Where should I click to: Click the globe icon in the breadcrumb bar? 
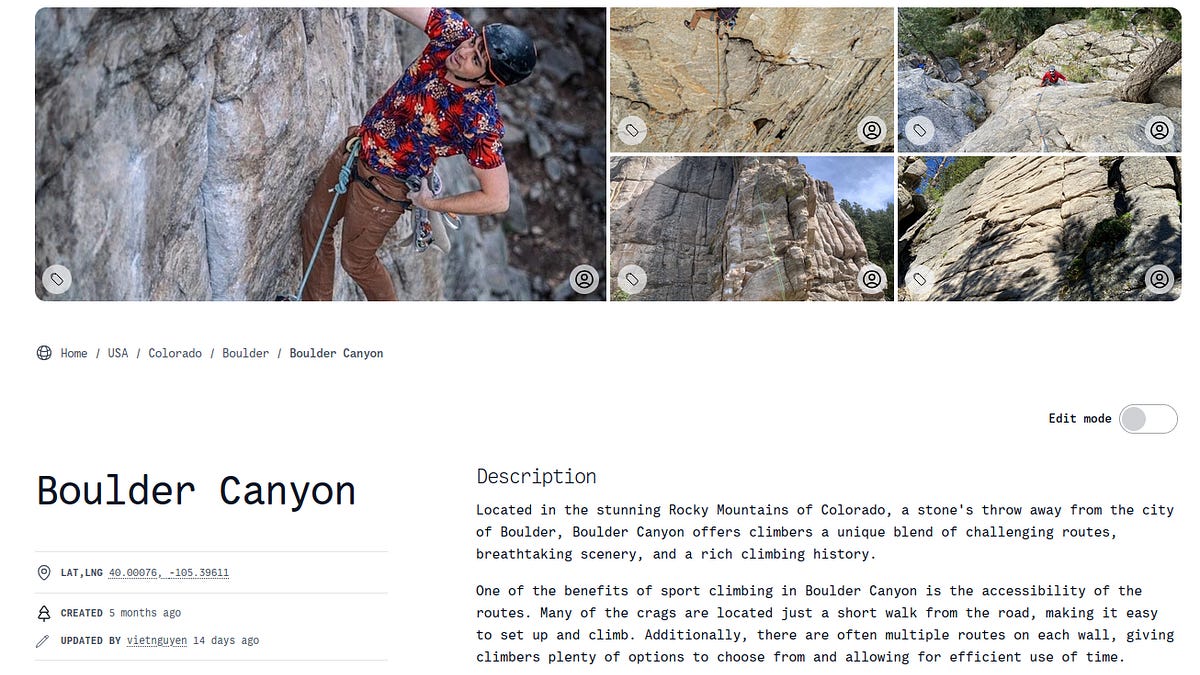(x=44, y=353)
